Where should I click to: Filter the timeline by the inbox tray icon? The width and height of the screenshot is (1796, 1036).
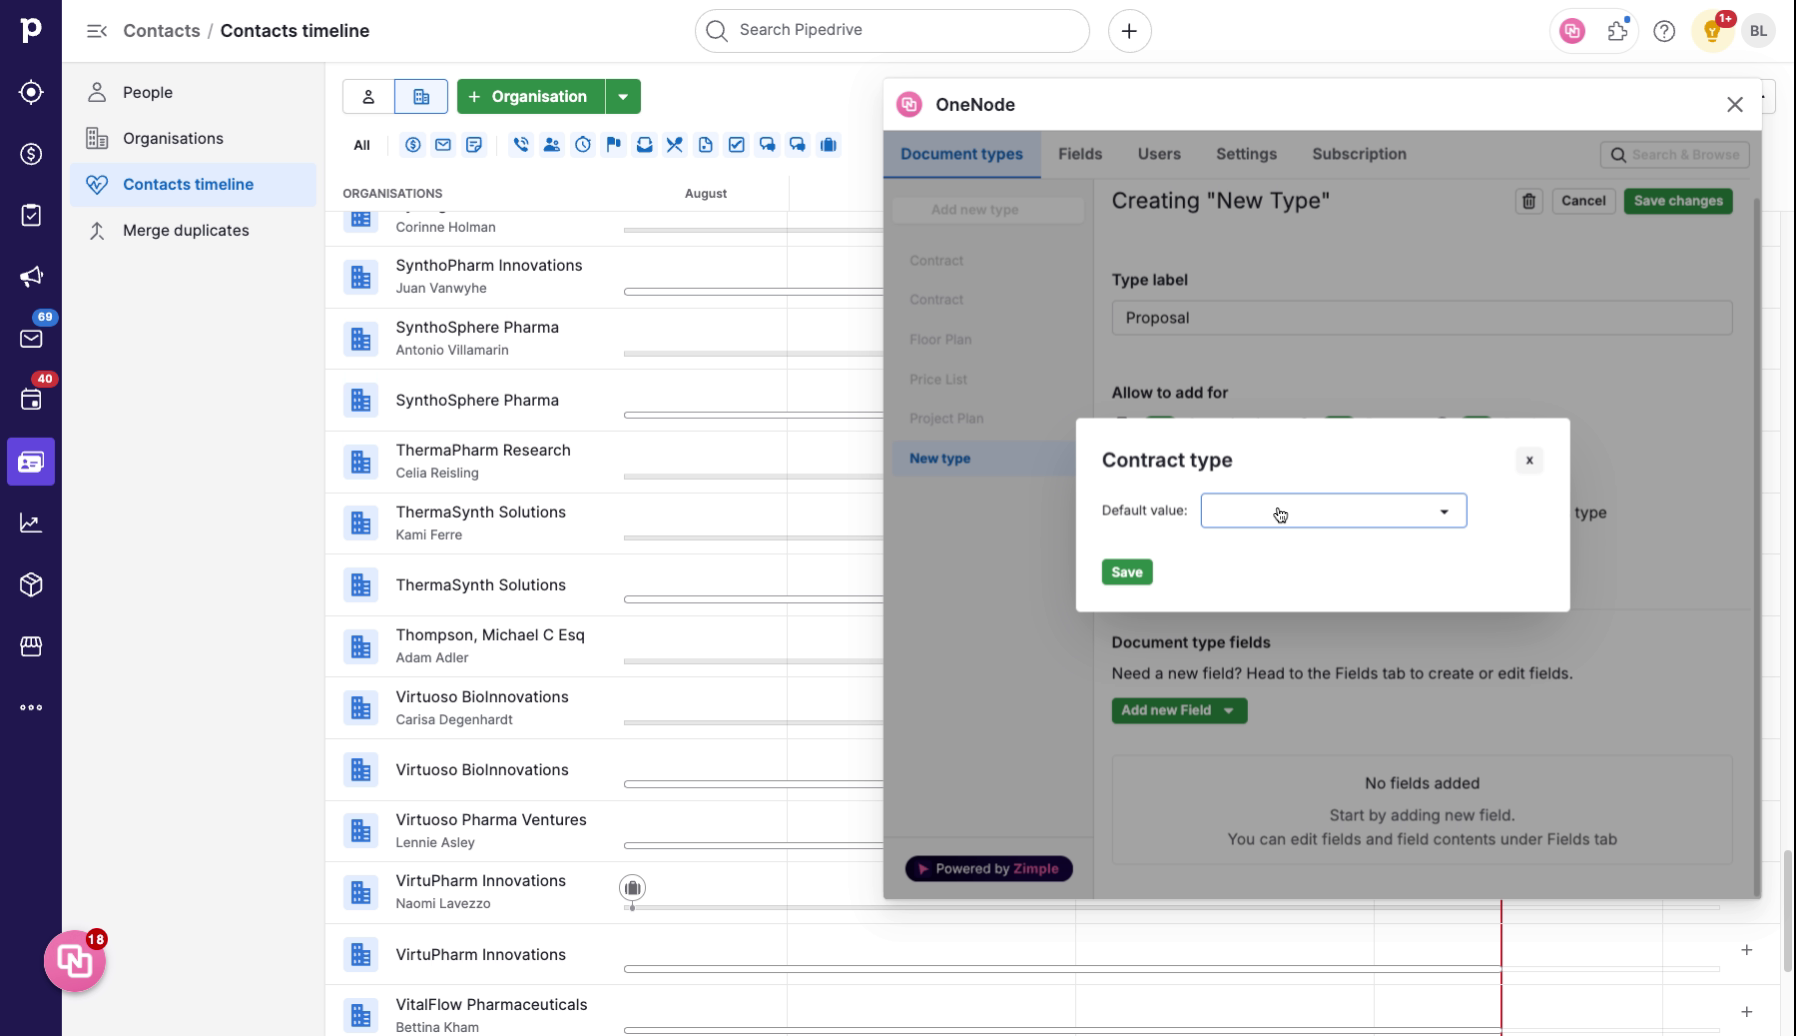(x=645, y=145)
